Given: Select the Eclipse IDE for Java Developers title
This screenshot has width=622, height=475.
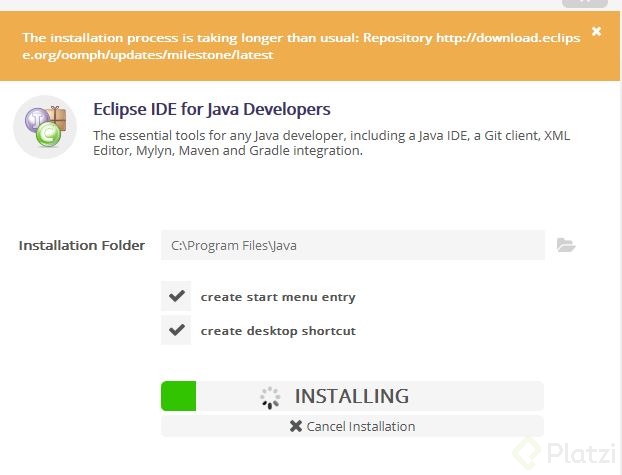Looking at the screenshot, I should [211, 109].
